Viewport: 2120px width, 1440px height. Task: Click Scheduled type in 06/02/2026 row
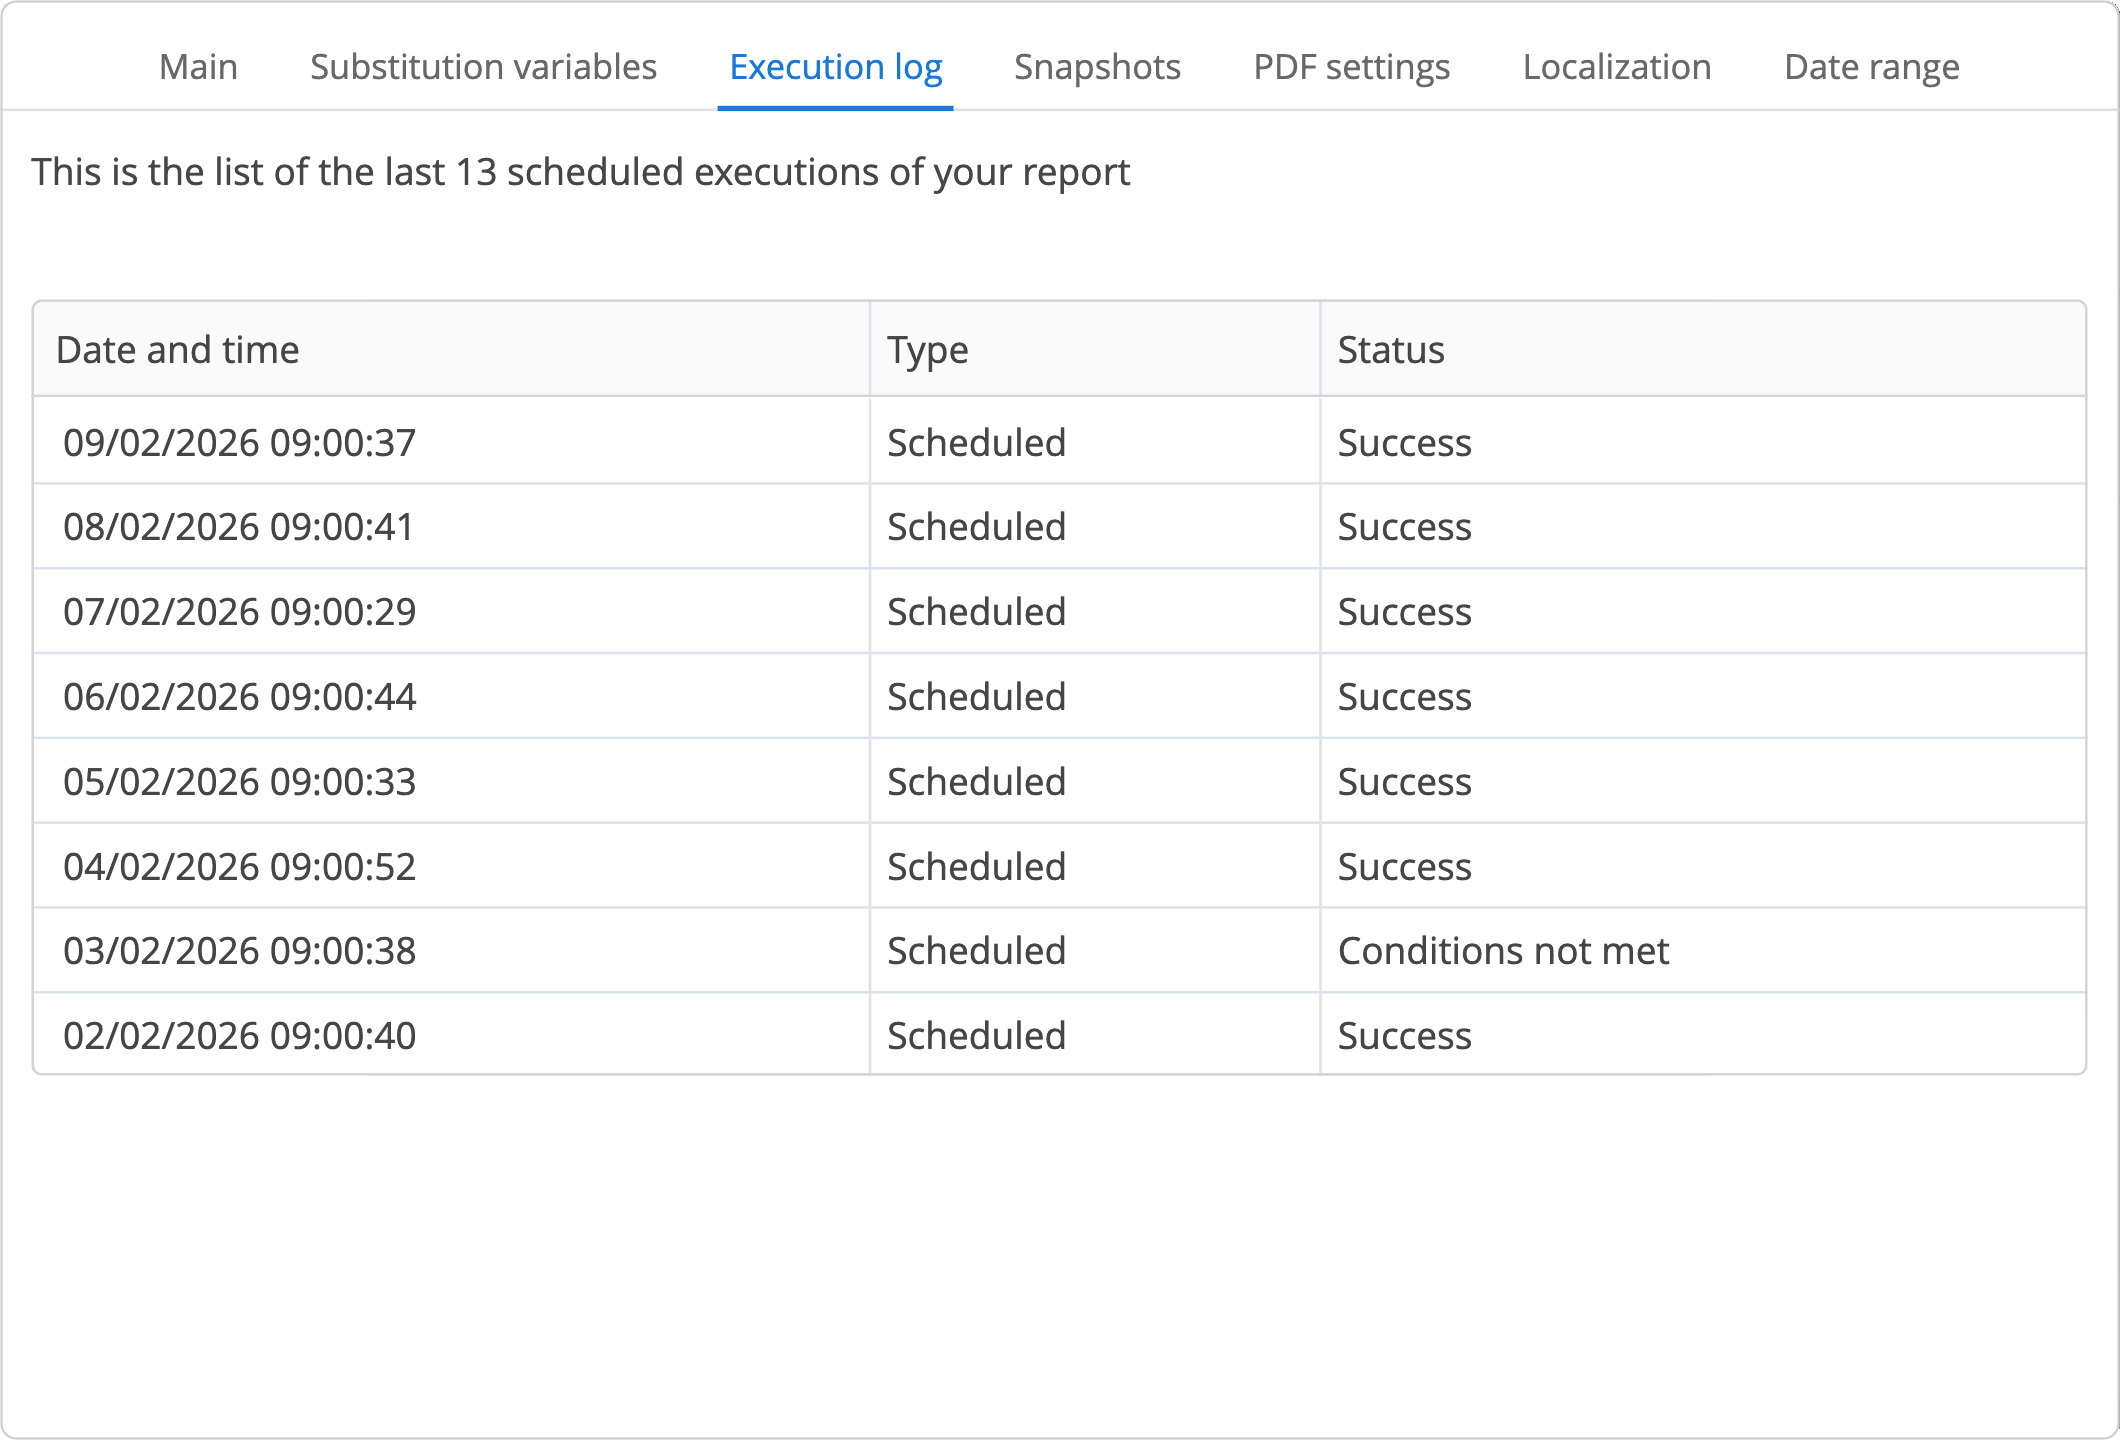click(976, 696)
